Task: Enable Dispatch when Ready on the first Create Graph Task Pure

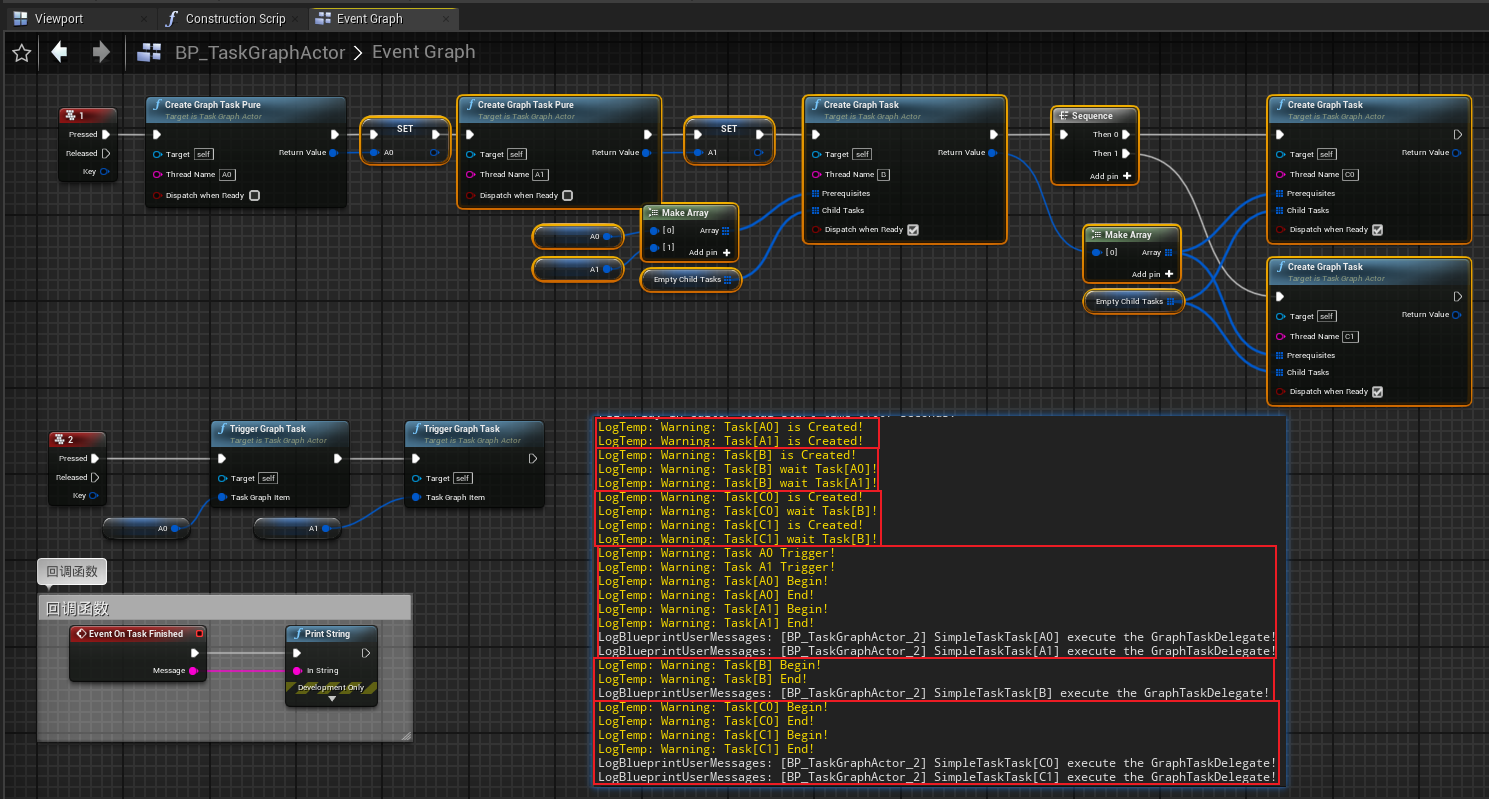Action: [255, 195]
